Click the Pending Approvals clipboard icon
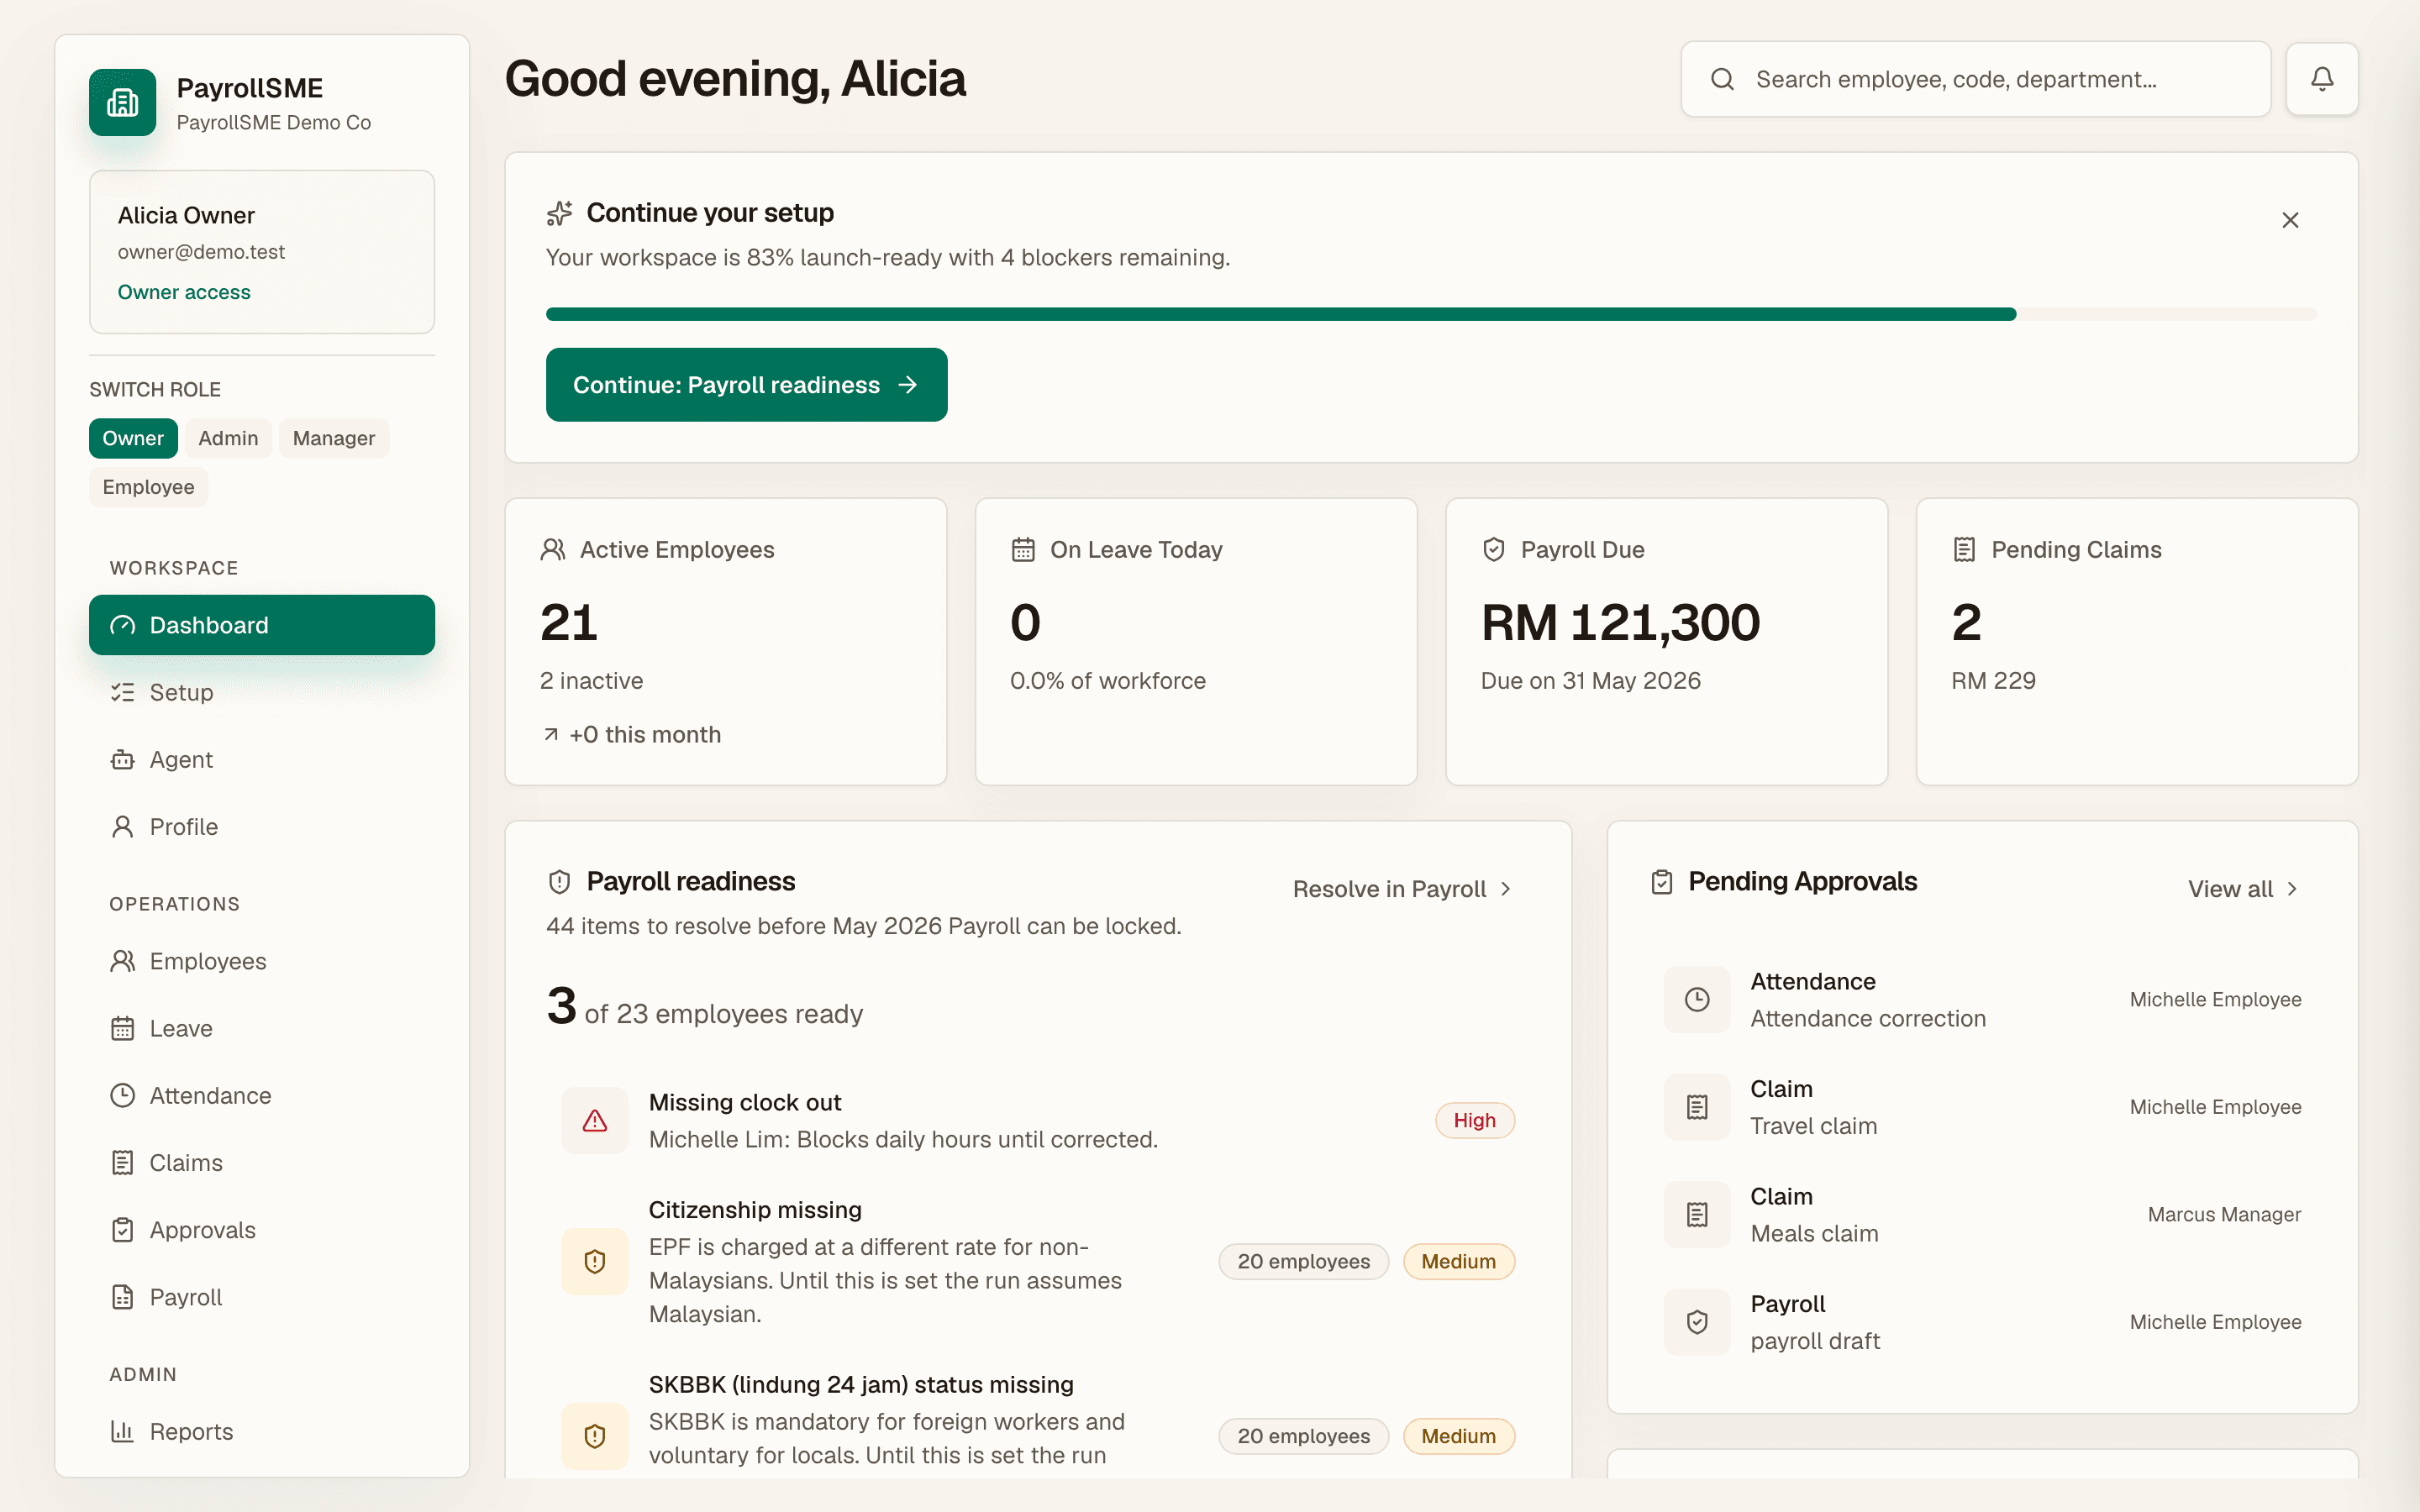2420x1512 pixels. point(1662,882)
